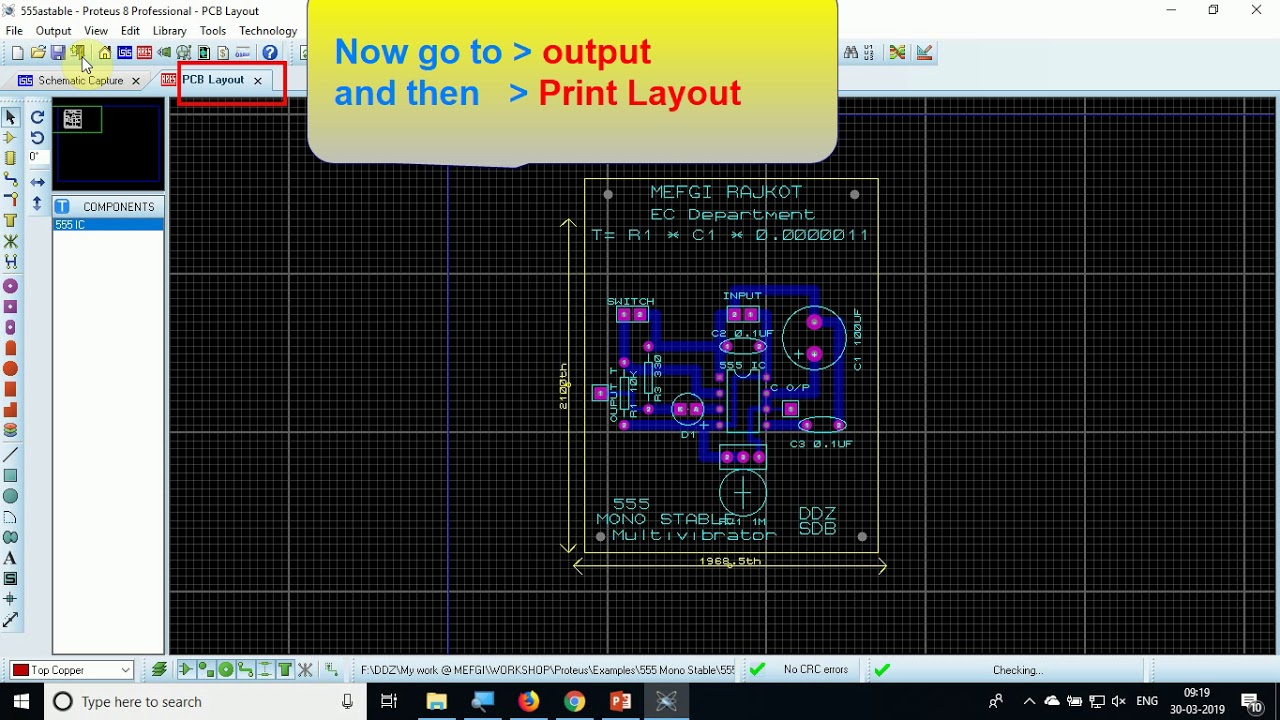Click the rotation angle input field
Screen dimensions: 1280x720
click(37, 157)
